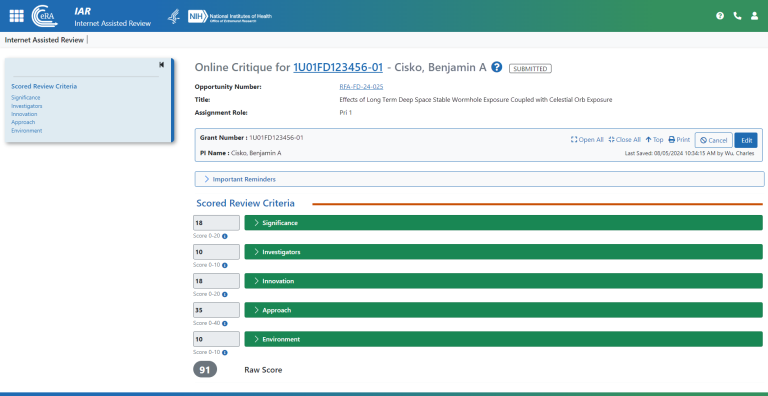Click 'Raw Score' label
This screenshot has width=768, height=396.
tap(263, 370)
